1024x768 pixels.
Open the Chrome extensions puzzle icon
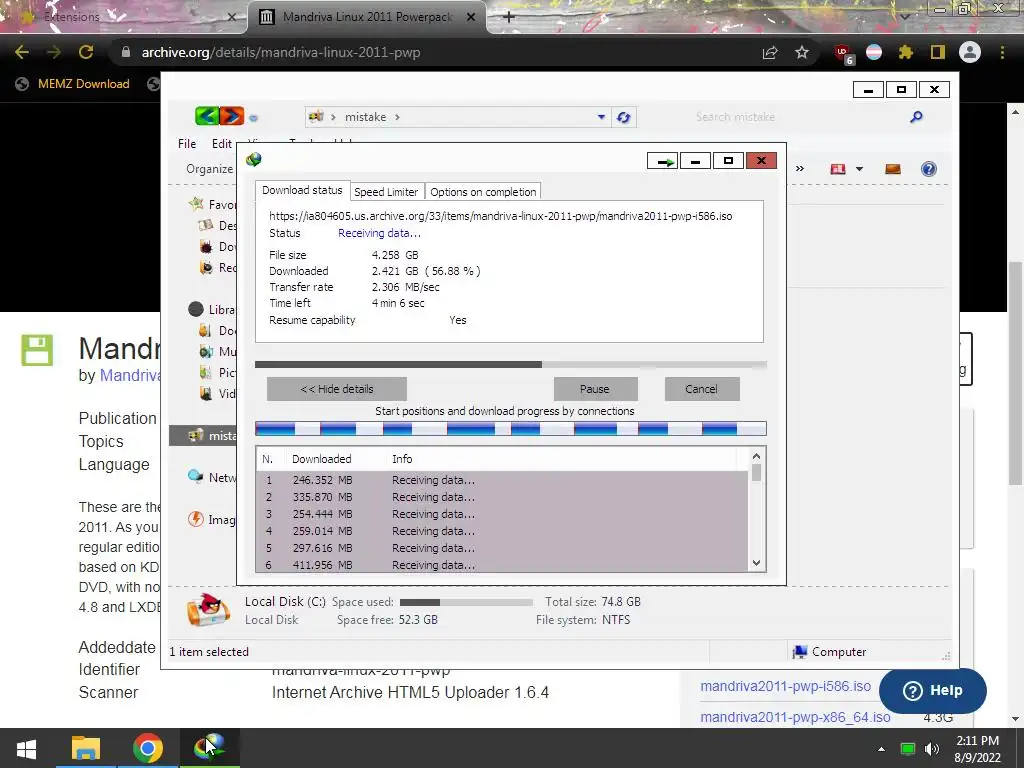pyautogui.click(x=905, y=52)
